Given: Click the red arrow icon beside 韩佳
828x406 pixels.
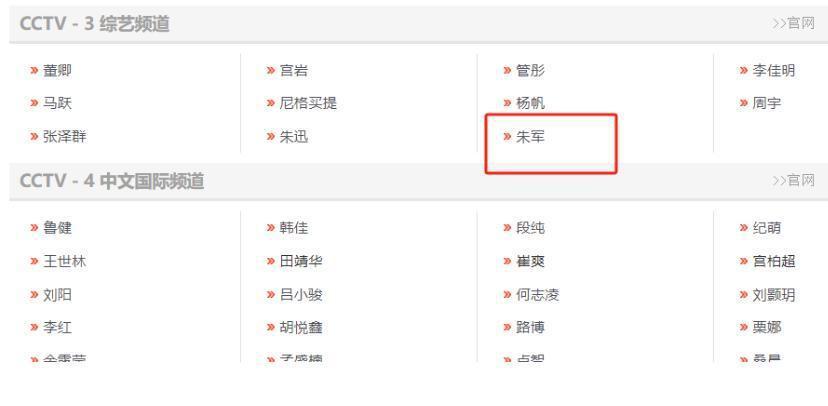Looking at the screenshot, I should [x=271, y=228].
